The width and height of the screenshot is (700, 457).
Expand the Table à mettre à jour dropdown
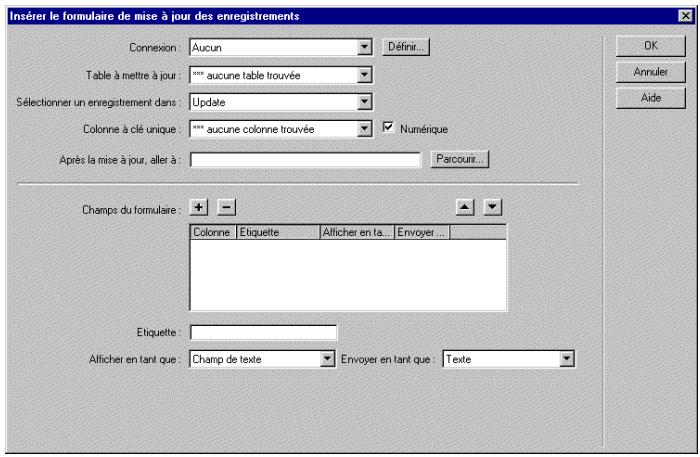pyautogui.click(x=364, y=75)
